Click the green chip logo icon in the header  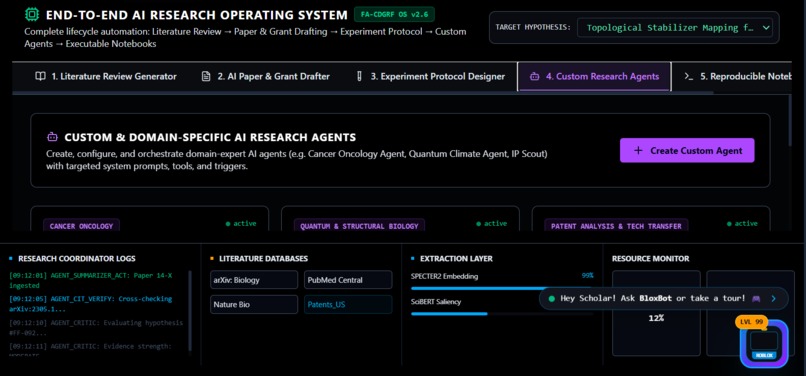click(x=32, y=14)
